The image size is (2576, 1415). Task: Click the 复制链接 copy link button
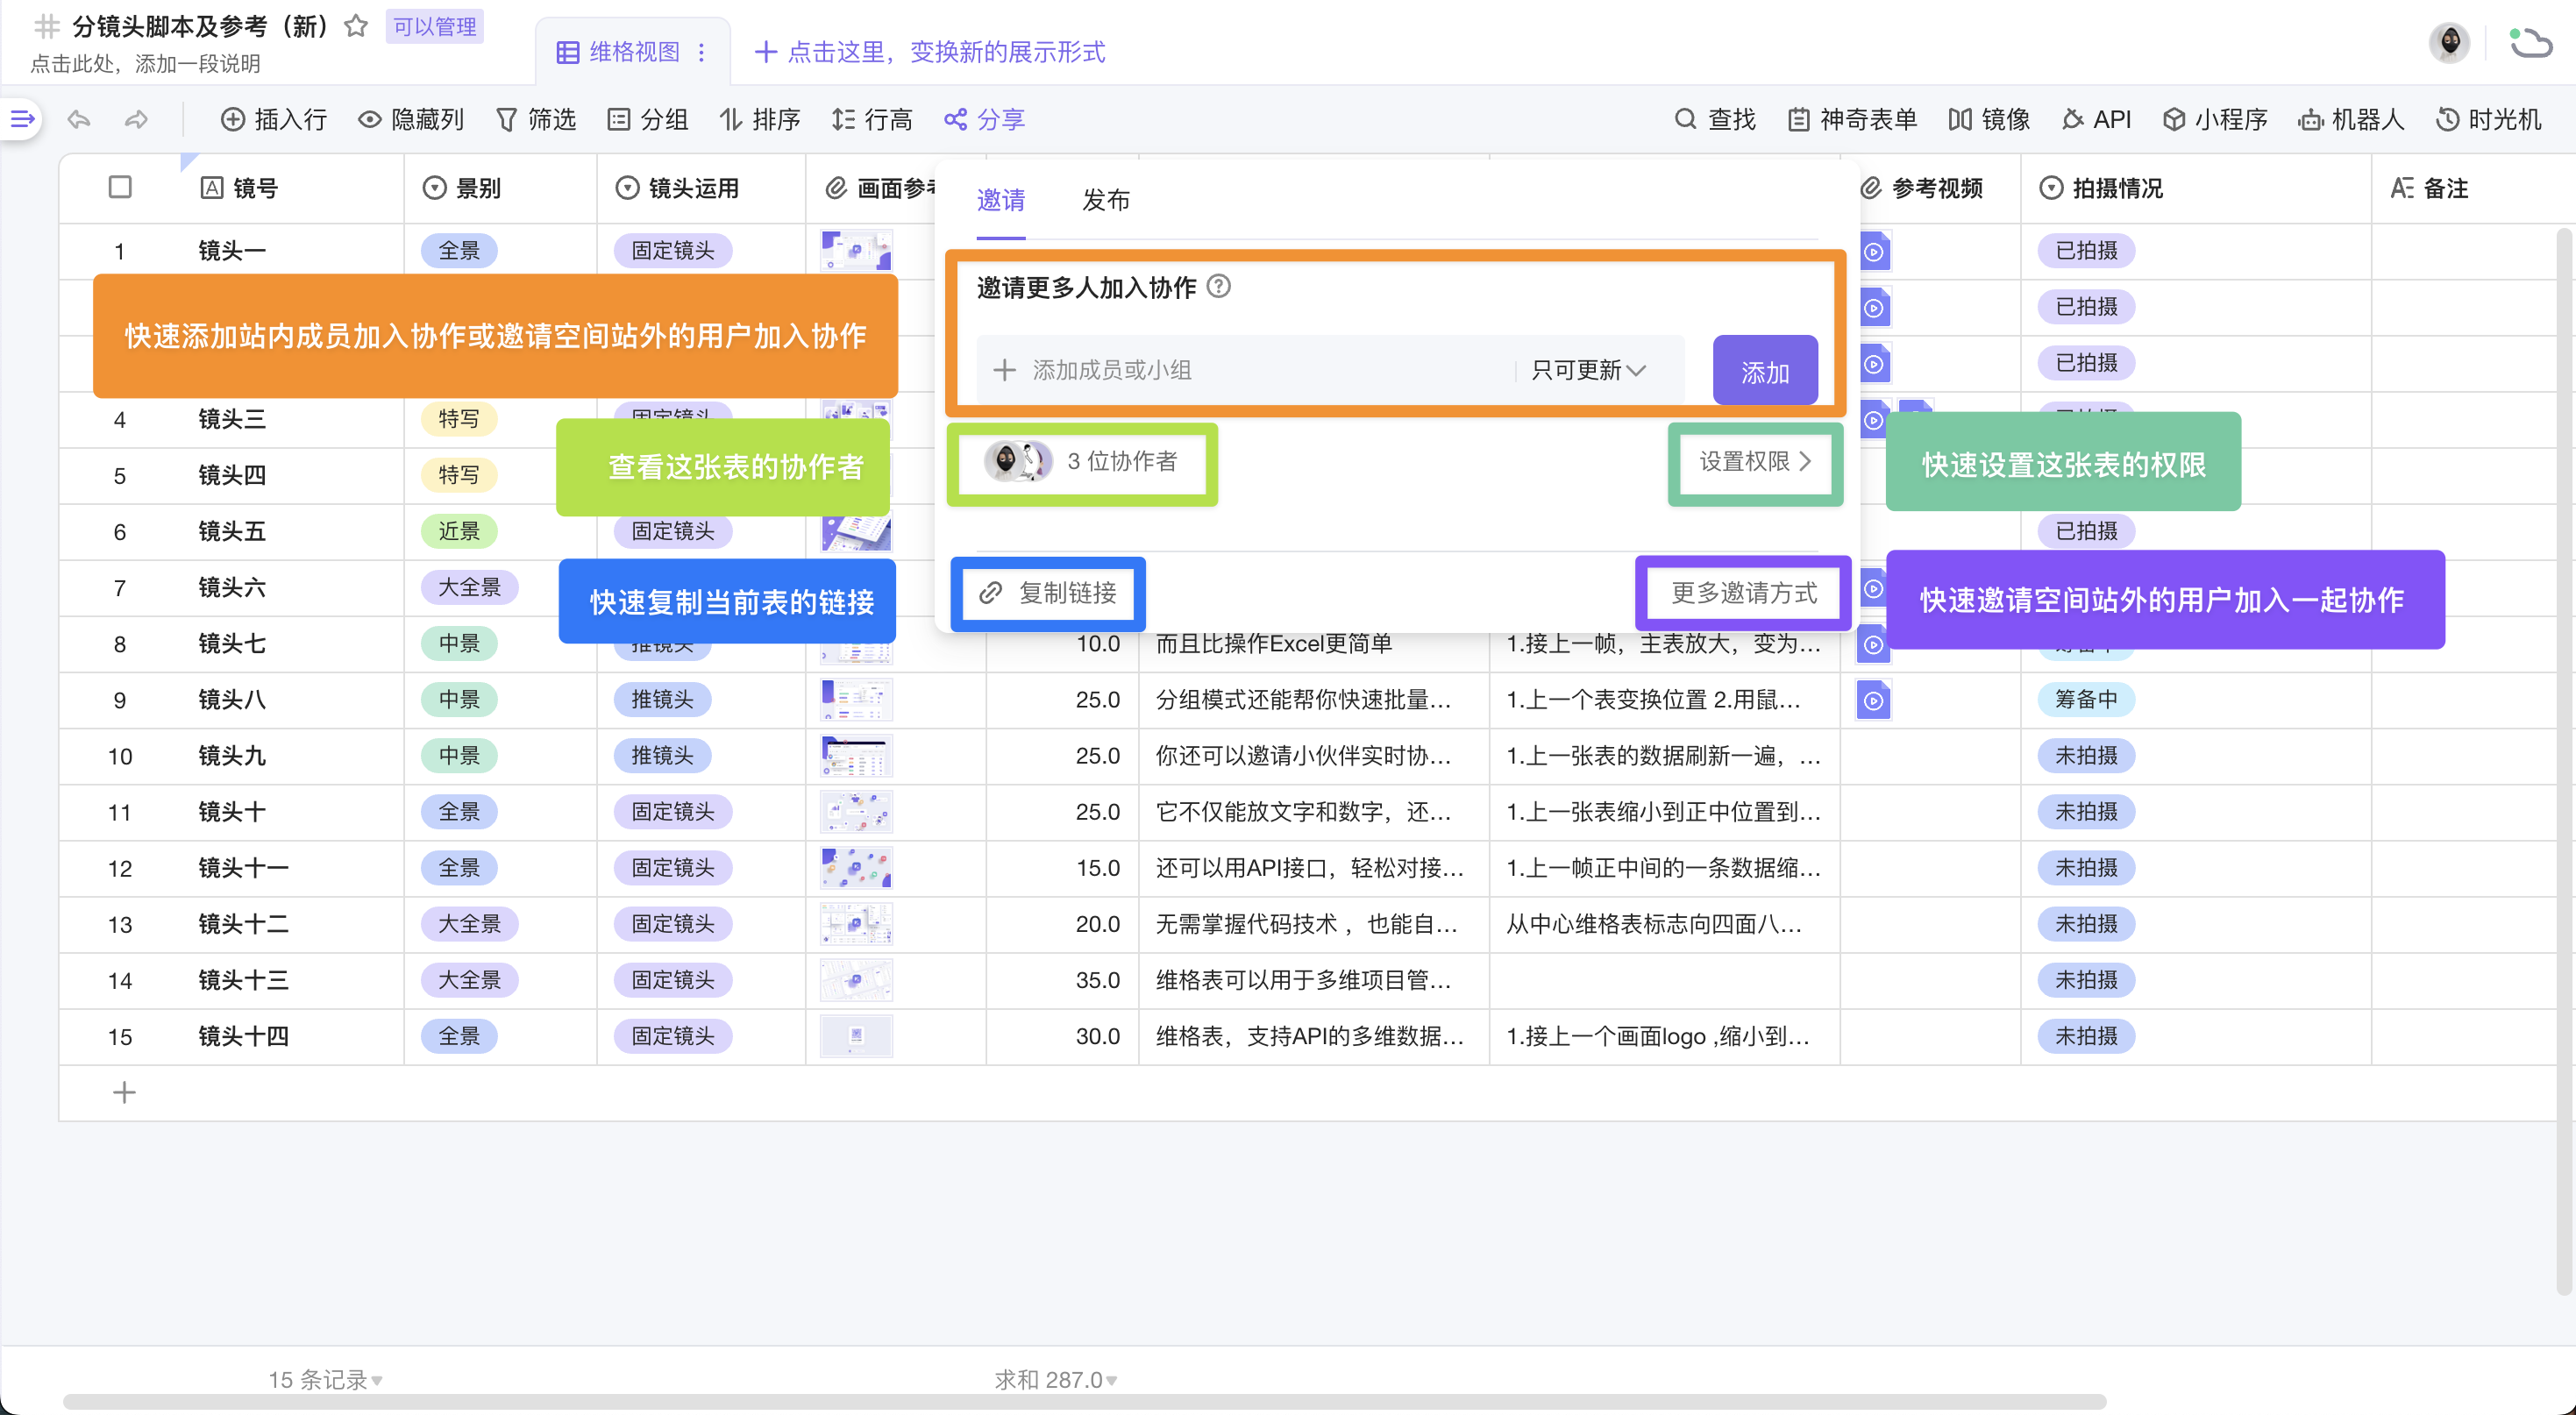(x=1048, y=593)
